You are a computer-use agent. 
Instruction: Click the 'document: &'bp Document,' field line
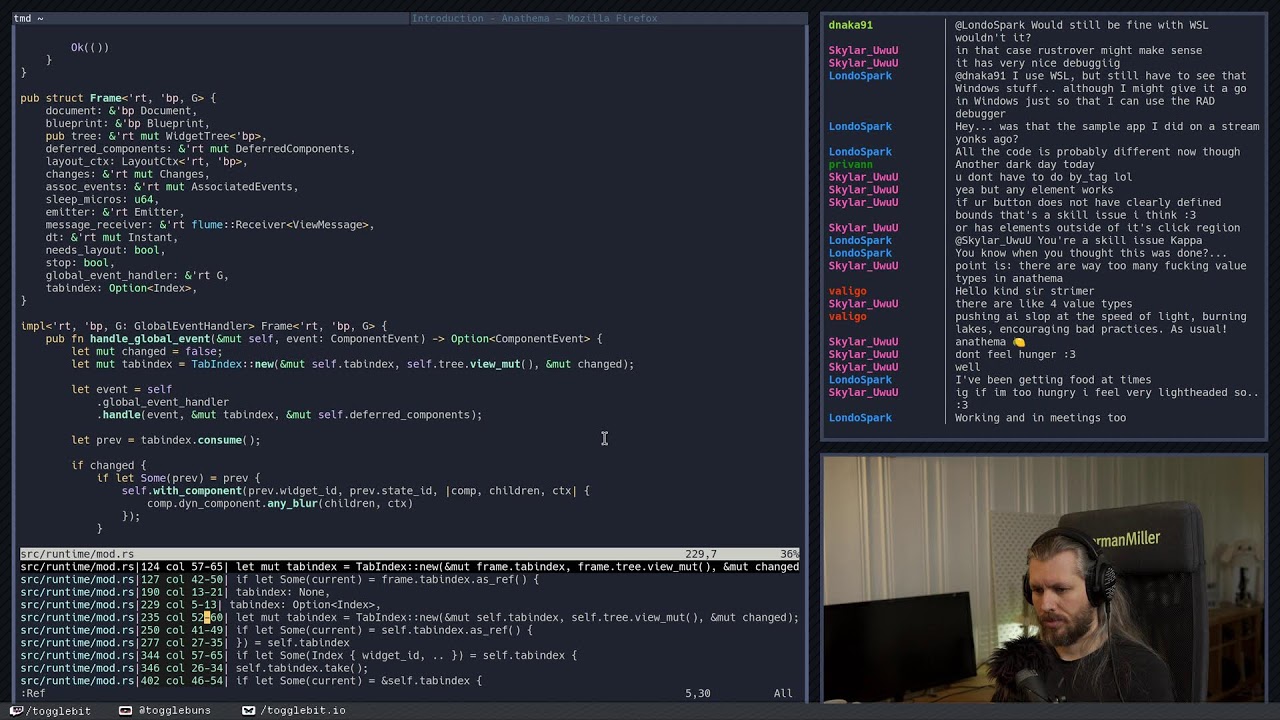pos(121,111)
